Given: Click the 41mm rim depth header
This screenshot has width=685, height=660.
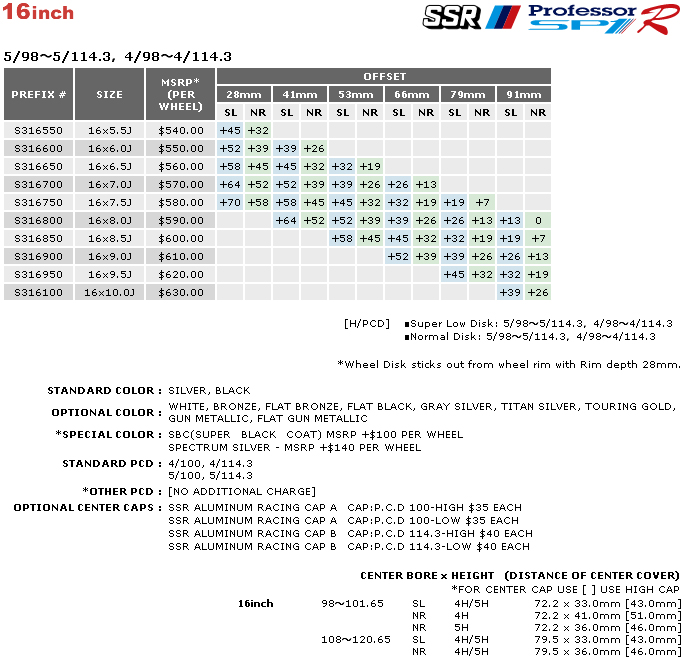Looking at the screenshot, I should (x=300, y=94).
